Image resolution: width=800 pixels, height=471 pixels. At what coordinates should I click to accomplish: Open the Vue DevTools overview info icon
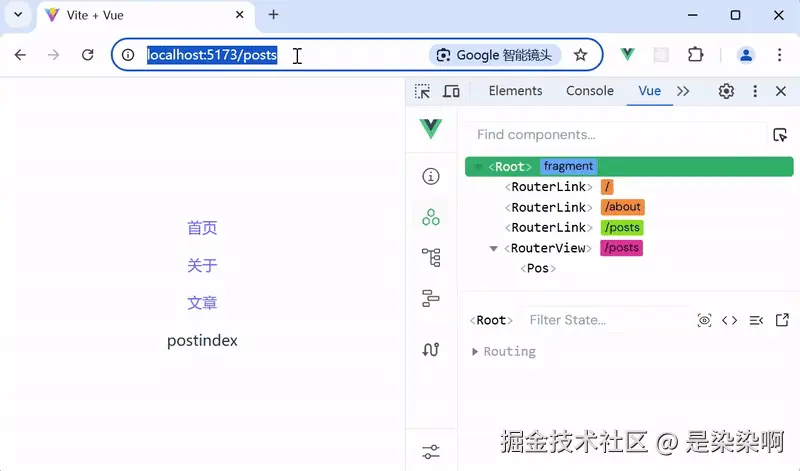click(x=431, y=177)
